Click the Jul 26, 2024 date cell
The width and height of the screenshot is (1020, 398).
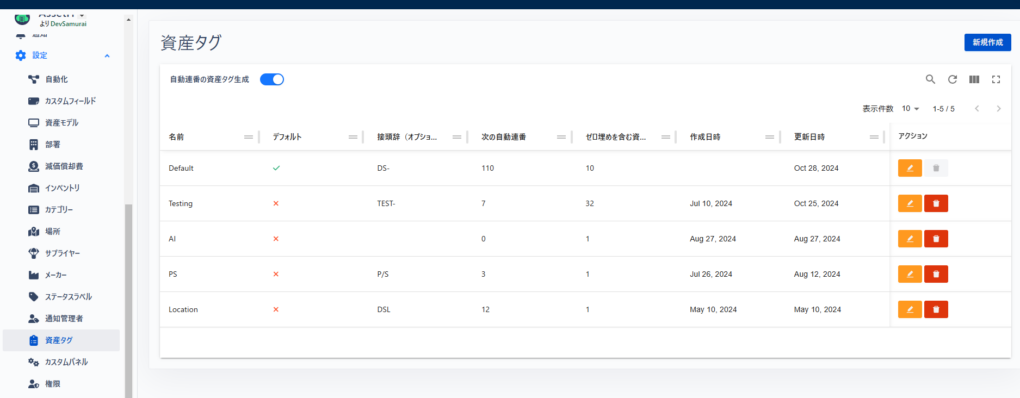(711, 274)
